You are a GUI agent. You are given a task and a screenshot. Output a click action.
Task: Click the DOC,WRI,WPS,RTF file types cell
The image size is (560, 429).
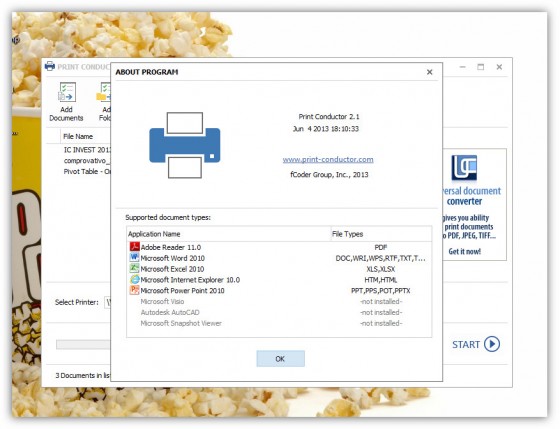tap(381, 258)
